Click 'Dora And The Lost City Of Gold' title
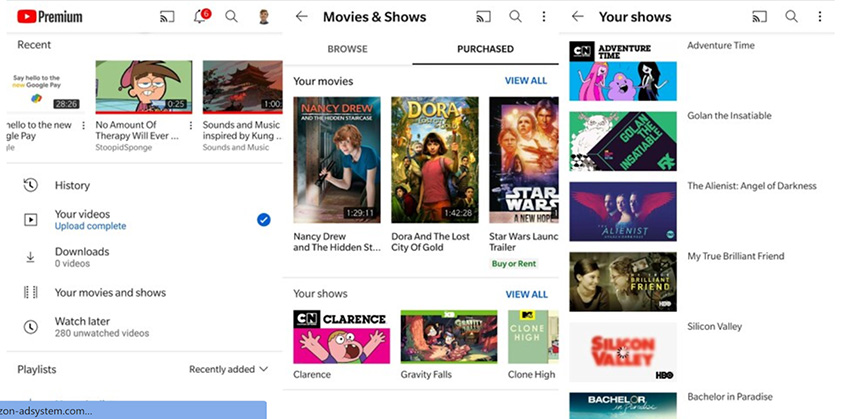The width and height of the screenshot is (855, 419). 430,242
